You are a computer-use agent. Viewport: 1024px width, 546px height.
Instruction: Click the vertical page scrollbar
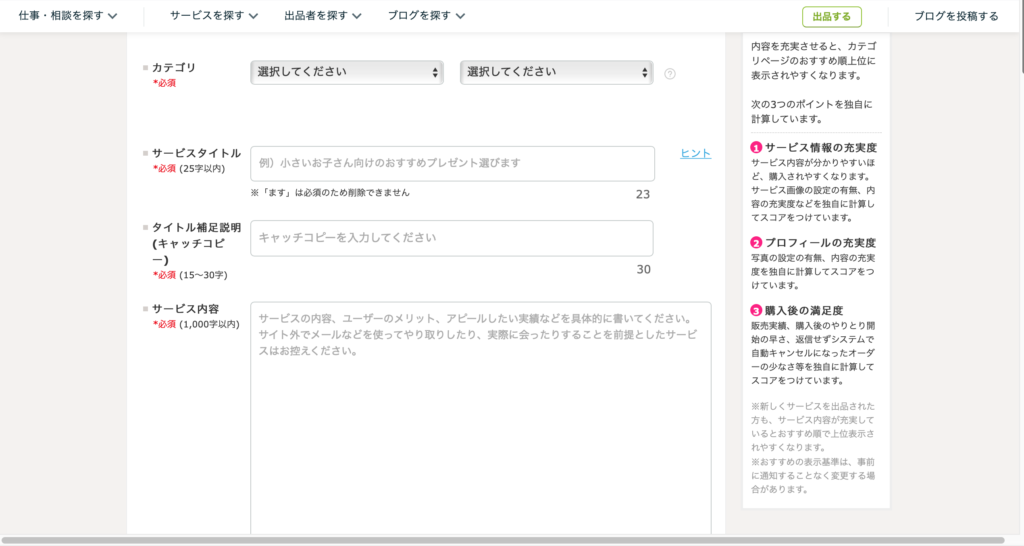coord(1018,40)
